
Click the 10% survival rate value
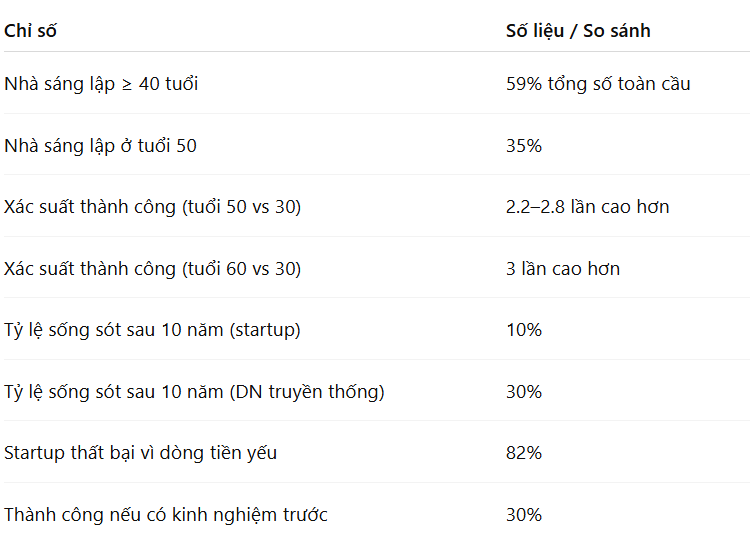524,330
